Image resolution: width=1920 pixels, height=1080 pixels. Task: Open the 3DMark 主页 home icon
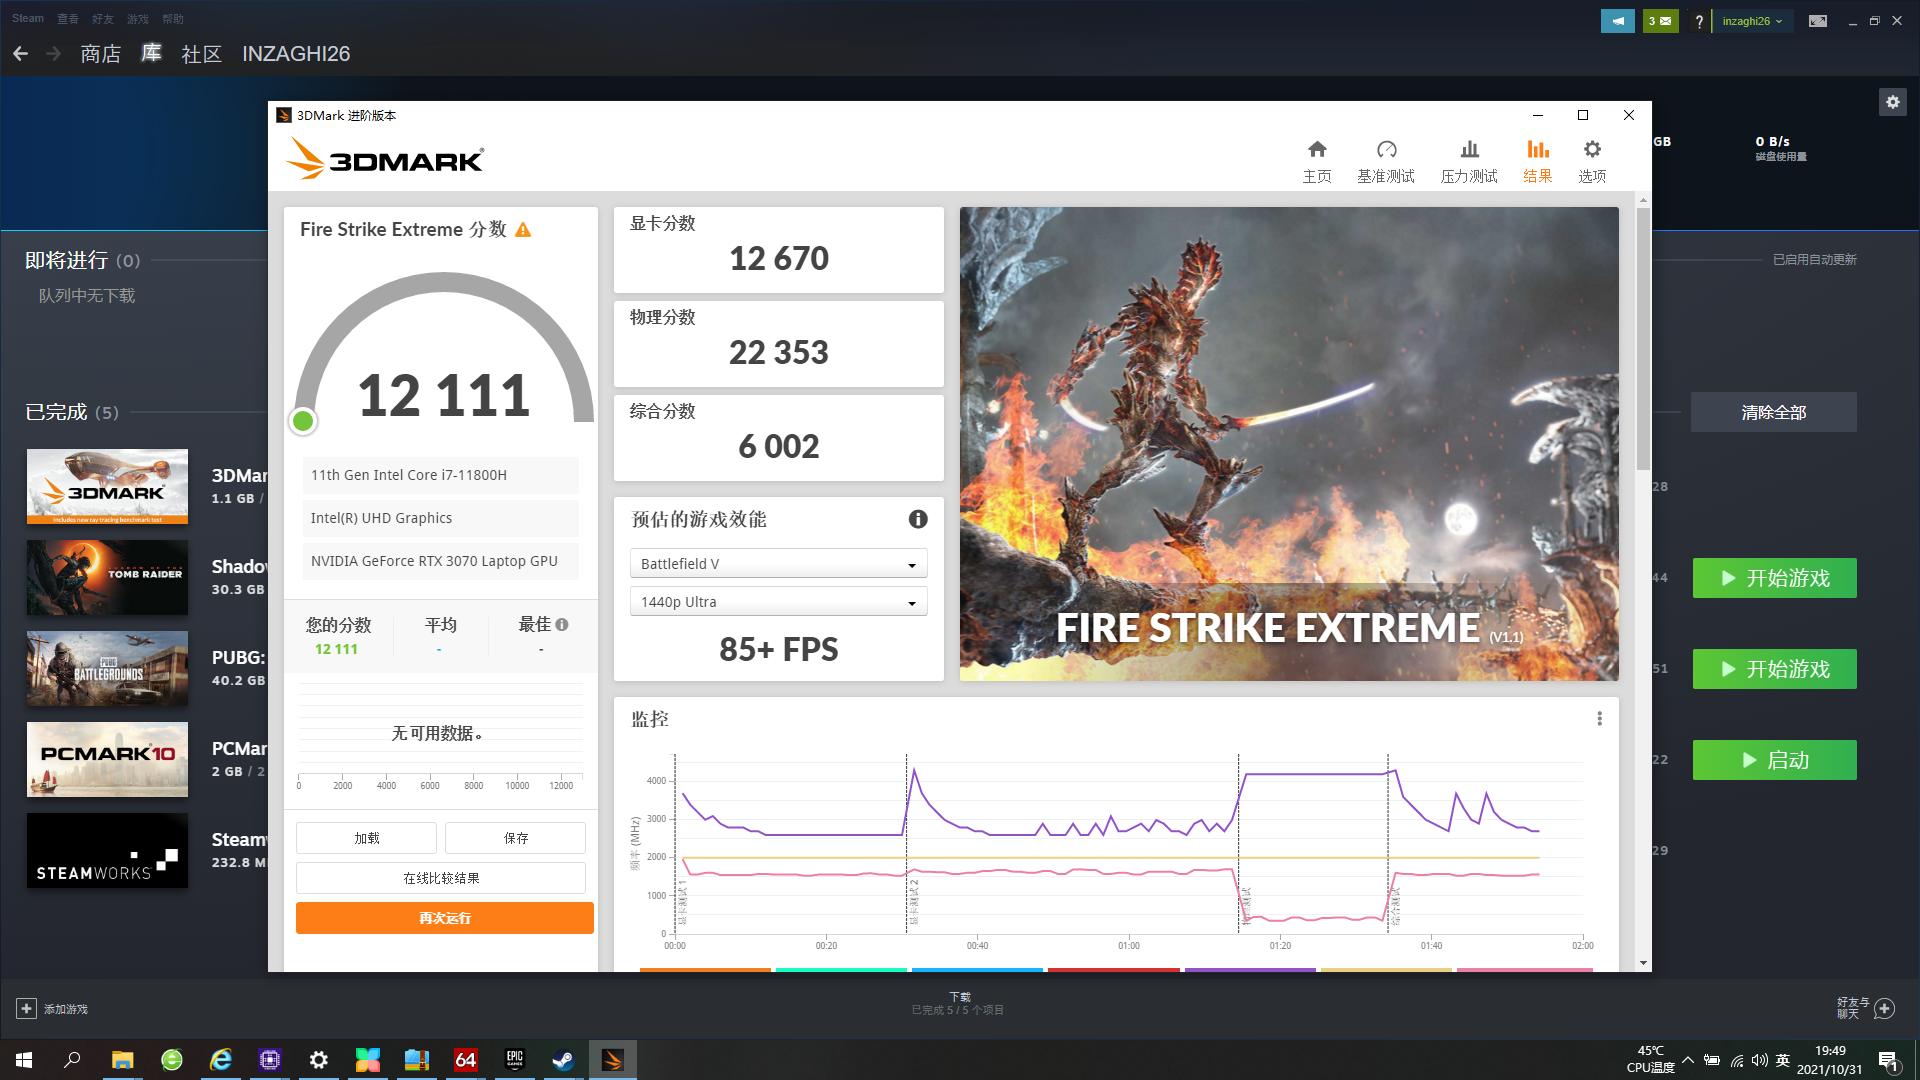coord(1317,158)
